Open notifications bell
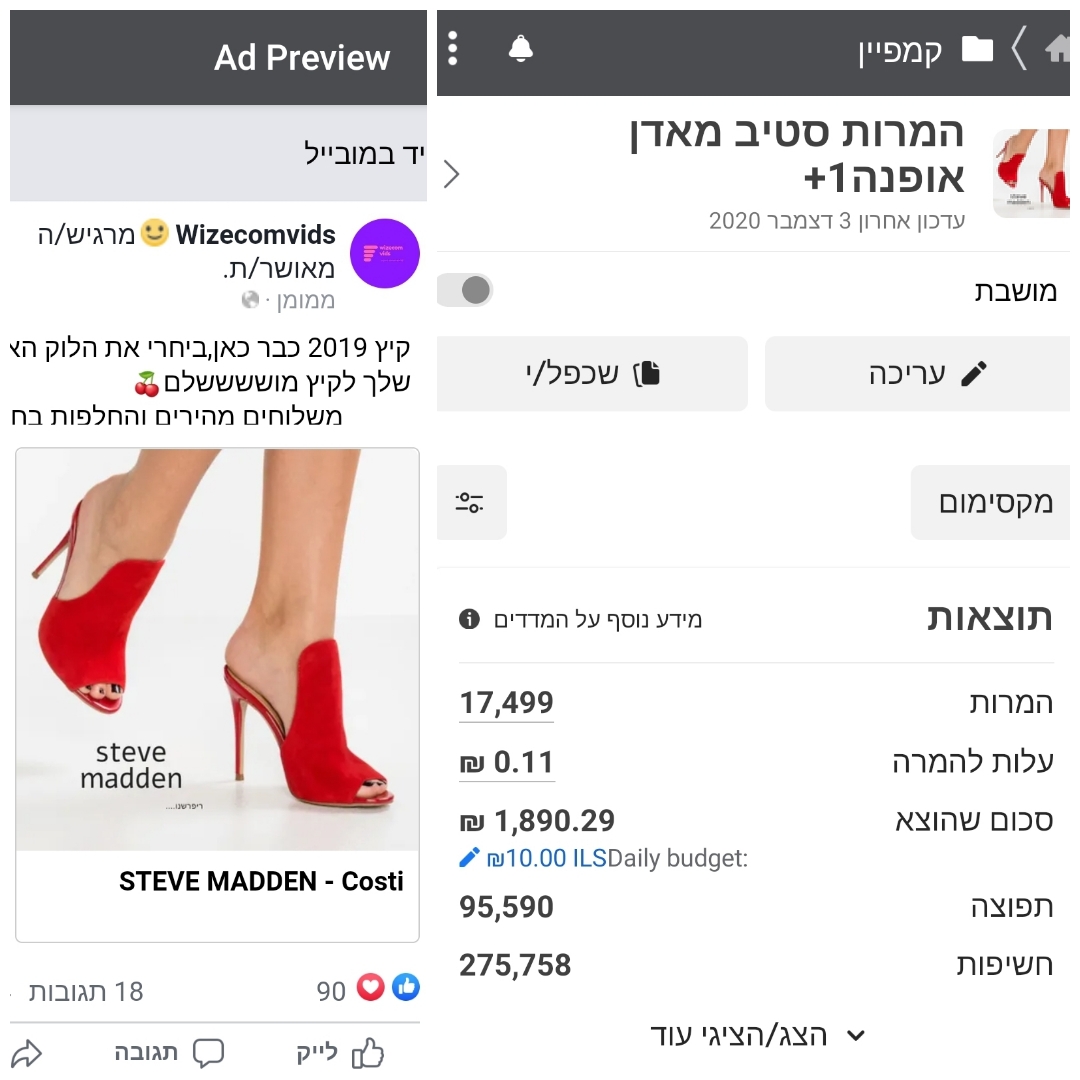This screenshot has width=1080, height=1080. (x=521, y=49)
